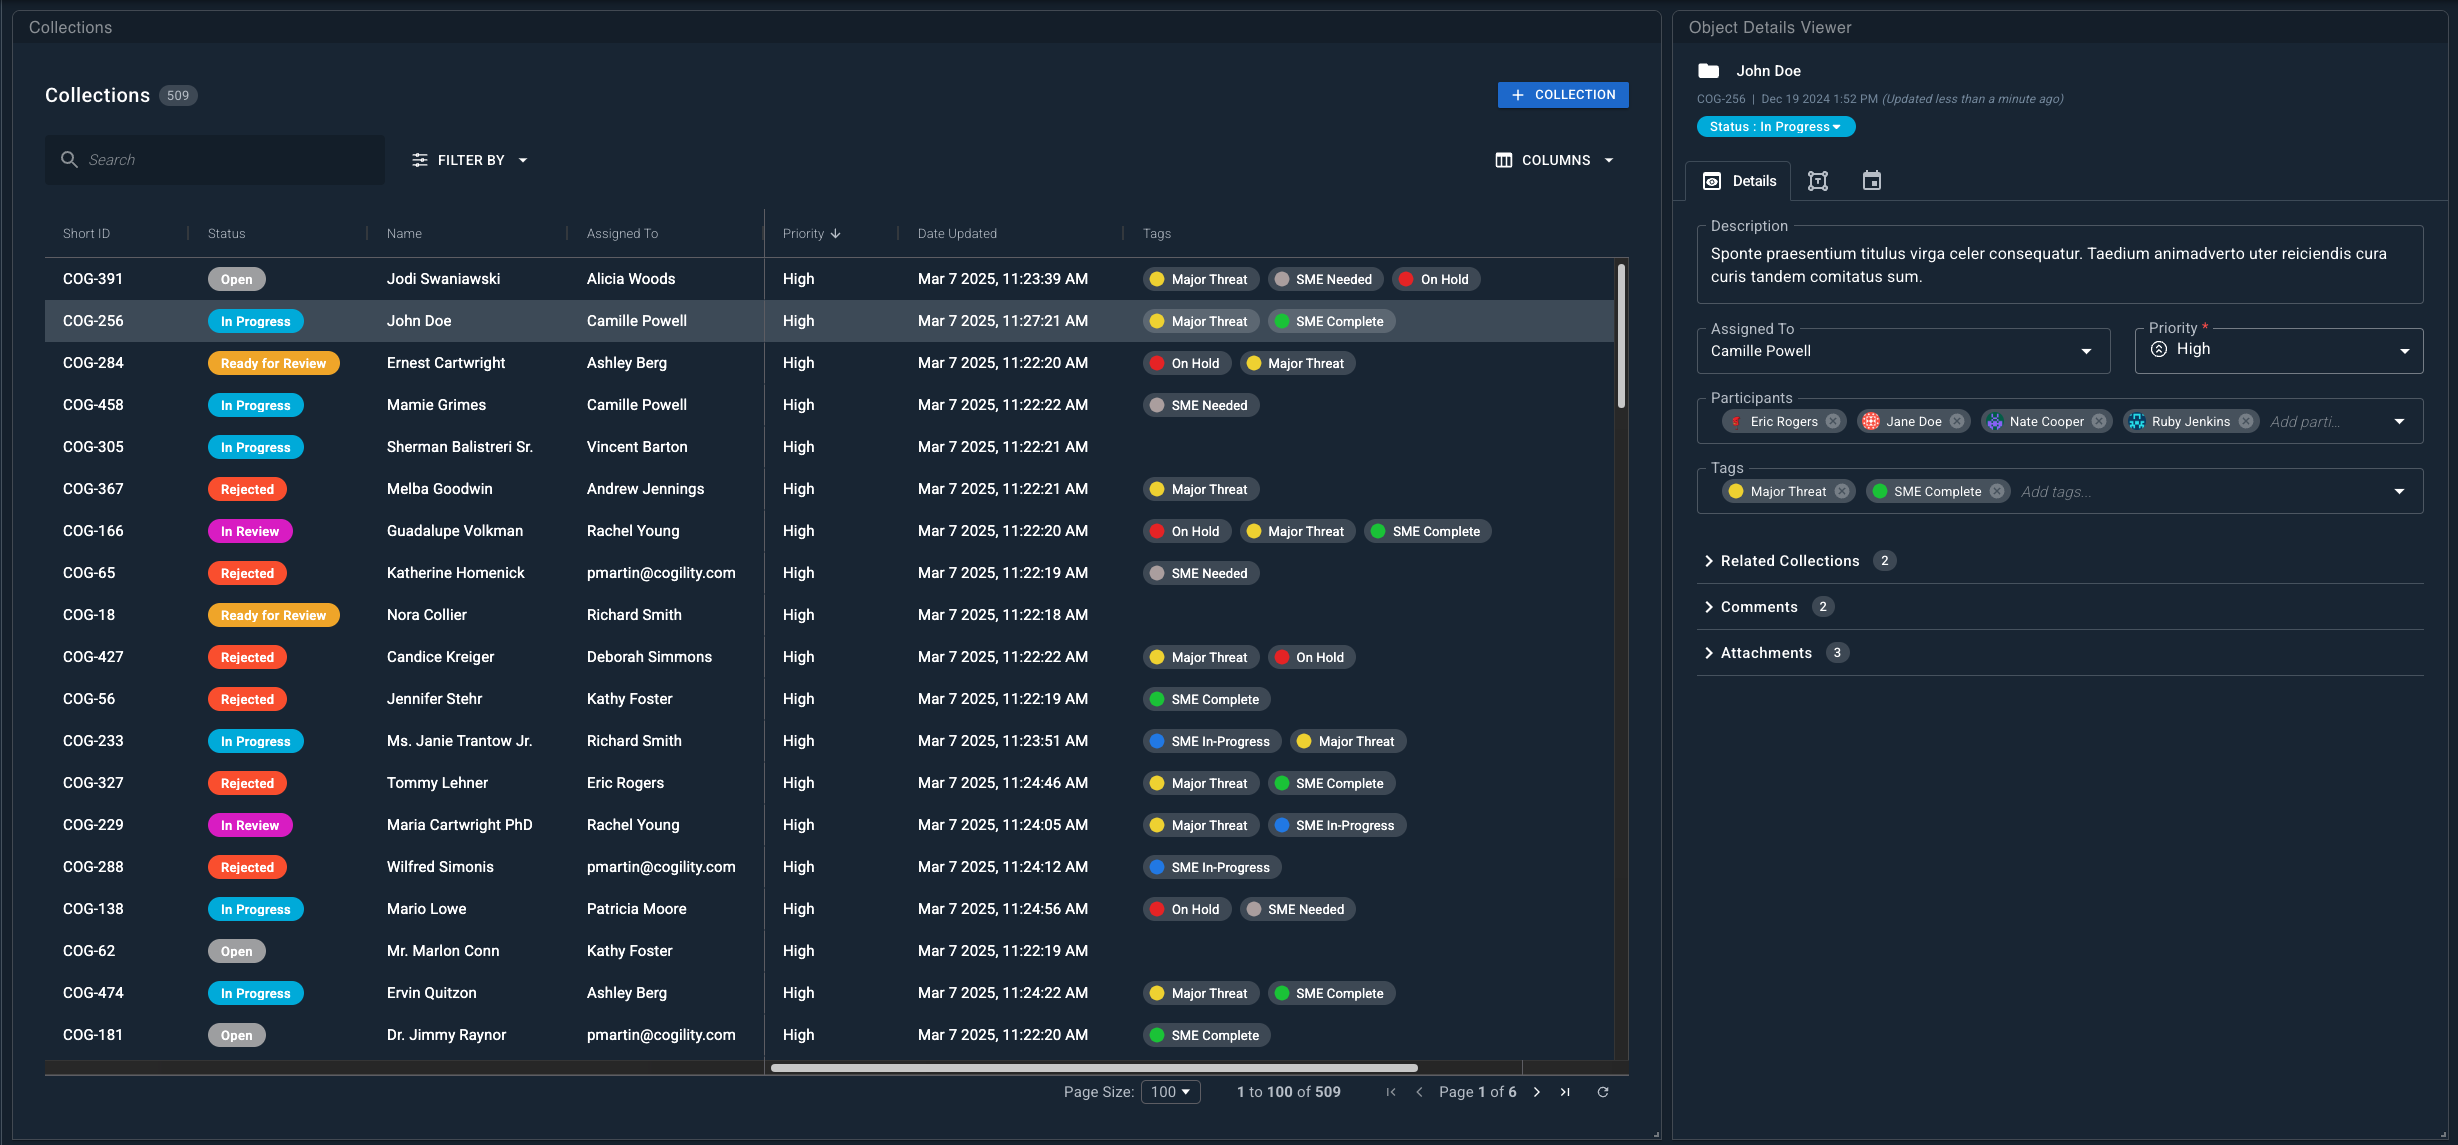Open the Status: In Progress dropdown
The image size is (2458, 1145).
point(1776,126)
